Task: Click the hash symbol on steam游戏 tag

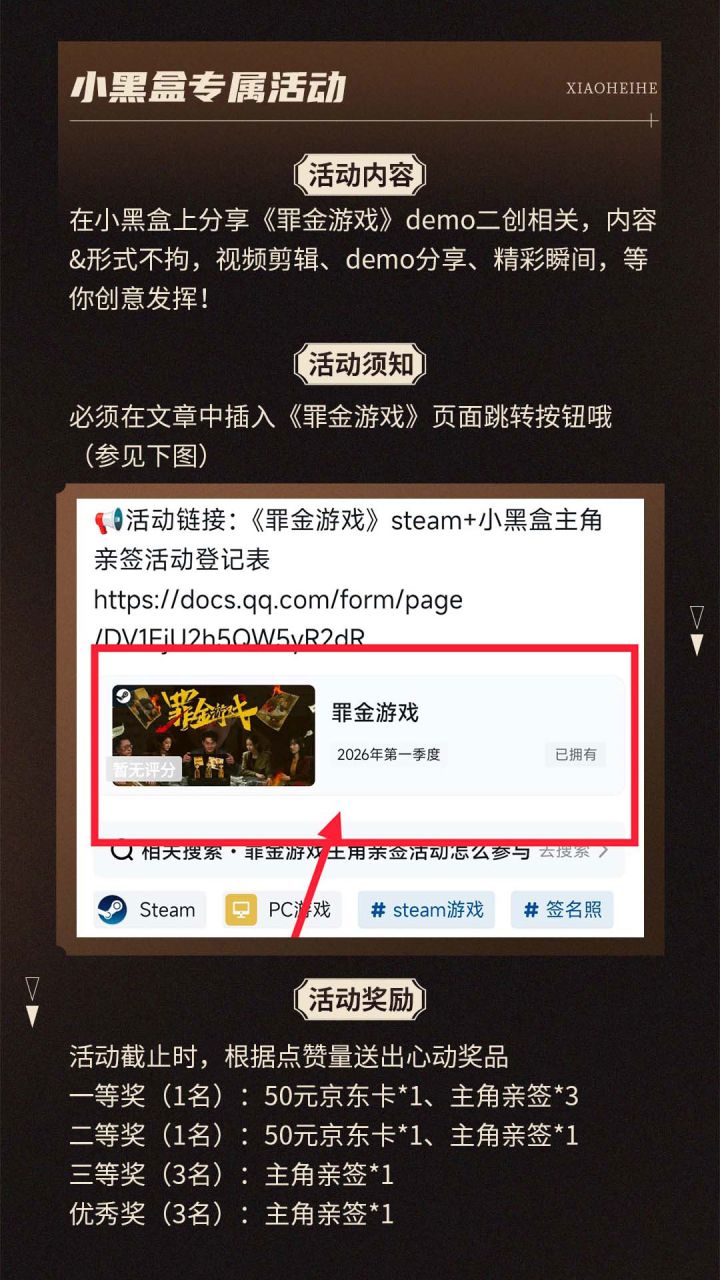Action: click(377, 910)
